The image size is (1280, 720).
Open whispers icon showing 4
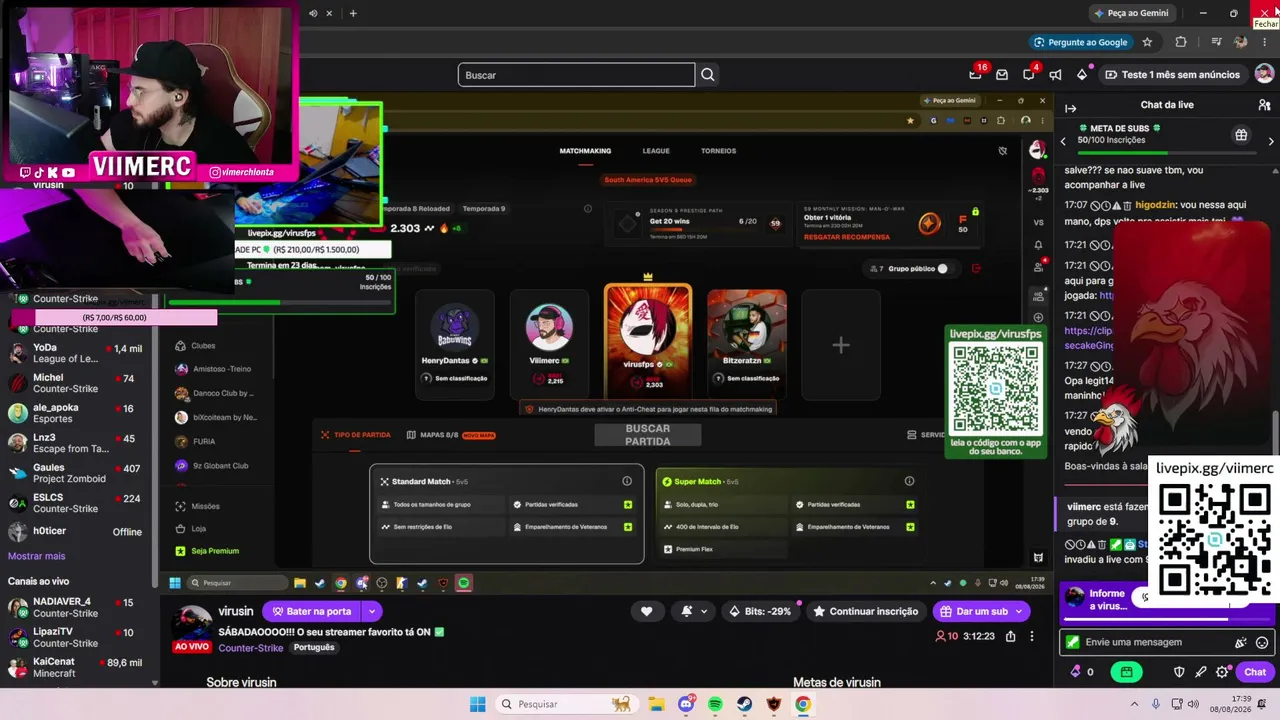1029,74
